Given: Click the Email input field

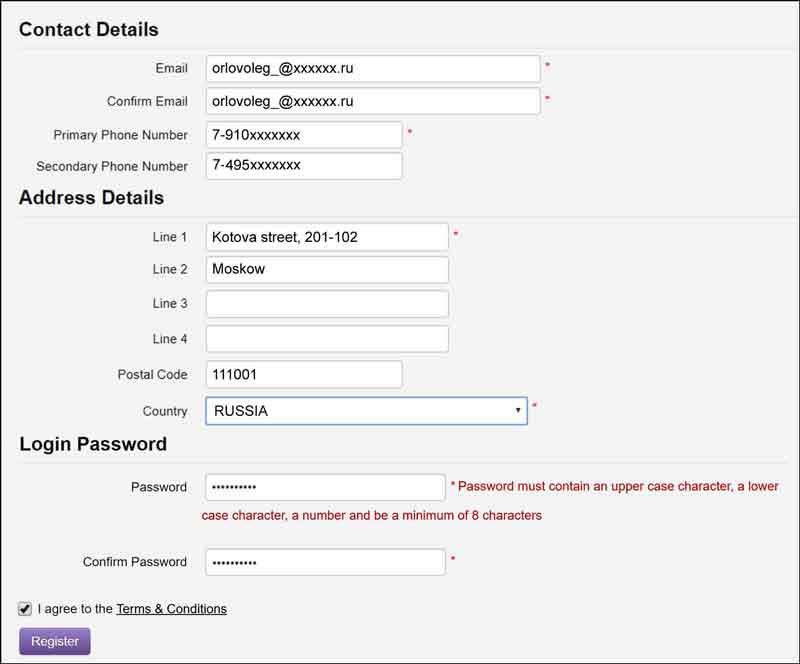Looking at the screenshot, I should tap(373, 68).
